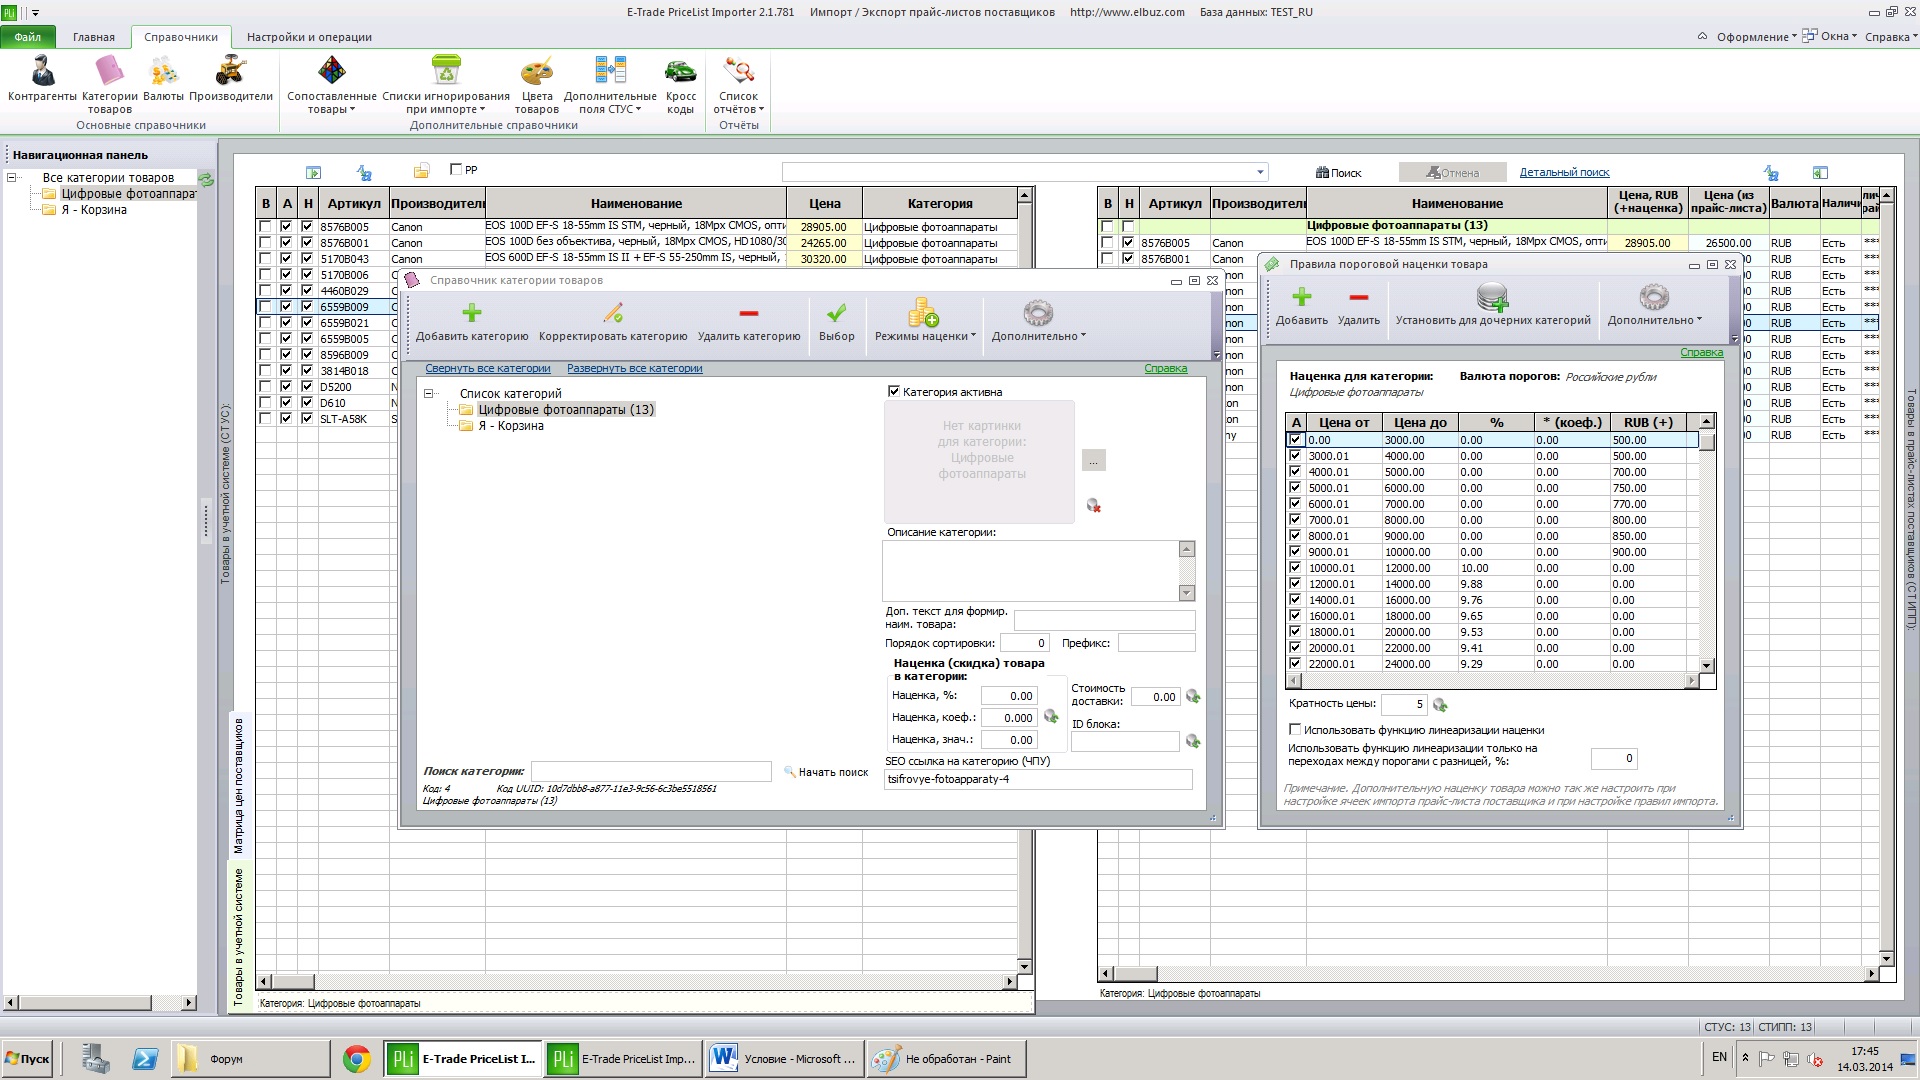This screenshot has height=1080, width=1920.
Task: Open Сопоставленные товары in the ribbon
Action: 332,84
